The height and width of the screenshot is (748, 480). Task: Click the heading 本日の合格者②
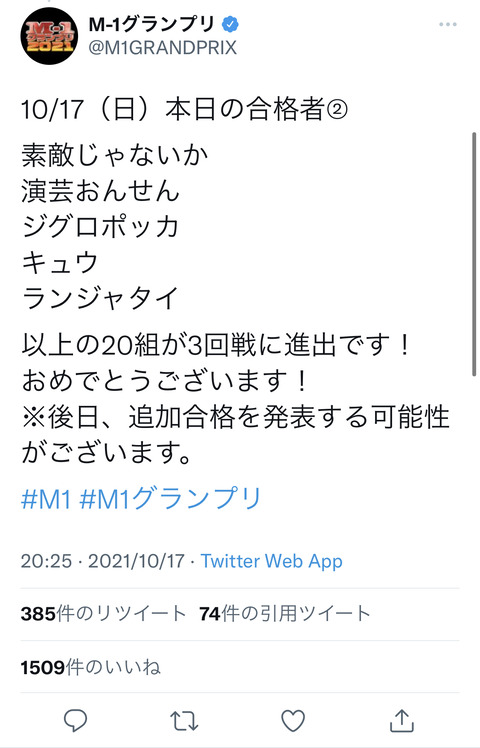pyautogui.click(x=256, y=109)
